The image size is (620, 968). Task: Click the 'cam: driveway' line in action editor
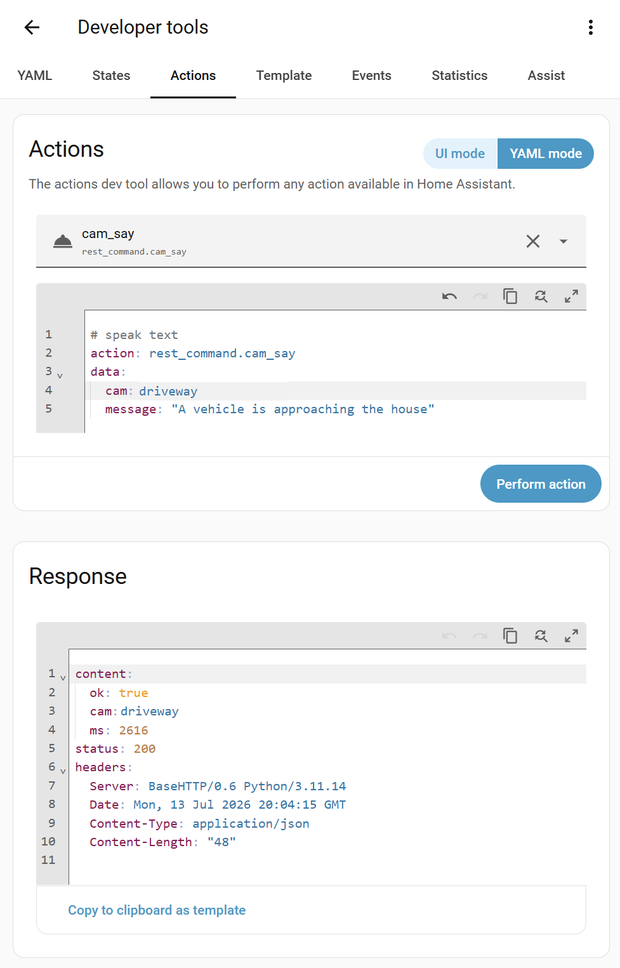[x=151, y=391]
